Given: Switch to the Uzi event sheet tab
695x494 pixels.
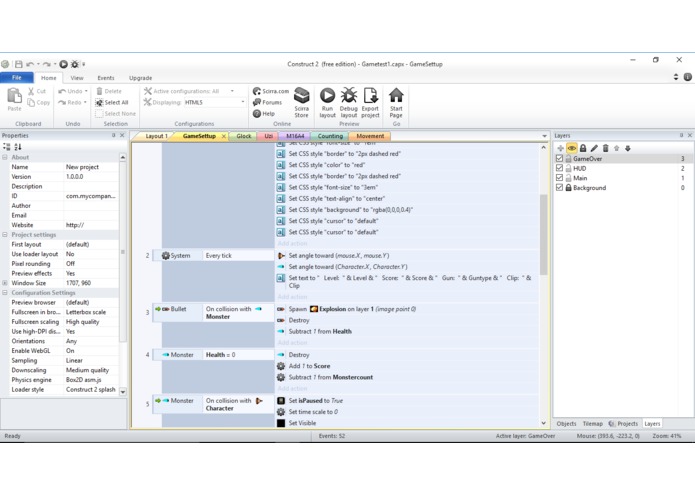Looking at the screenshot, I should click(269, 136).
